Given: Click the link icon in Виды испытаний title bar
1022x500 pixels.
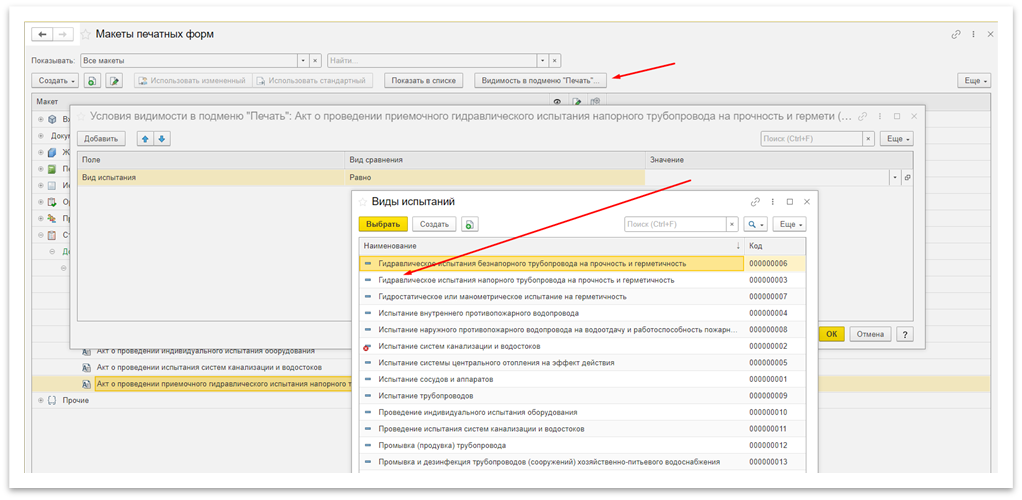Looking at the screenshot, I should point(755,202).
